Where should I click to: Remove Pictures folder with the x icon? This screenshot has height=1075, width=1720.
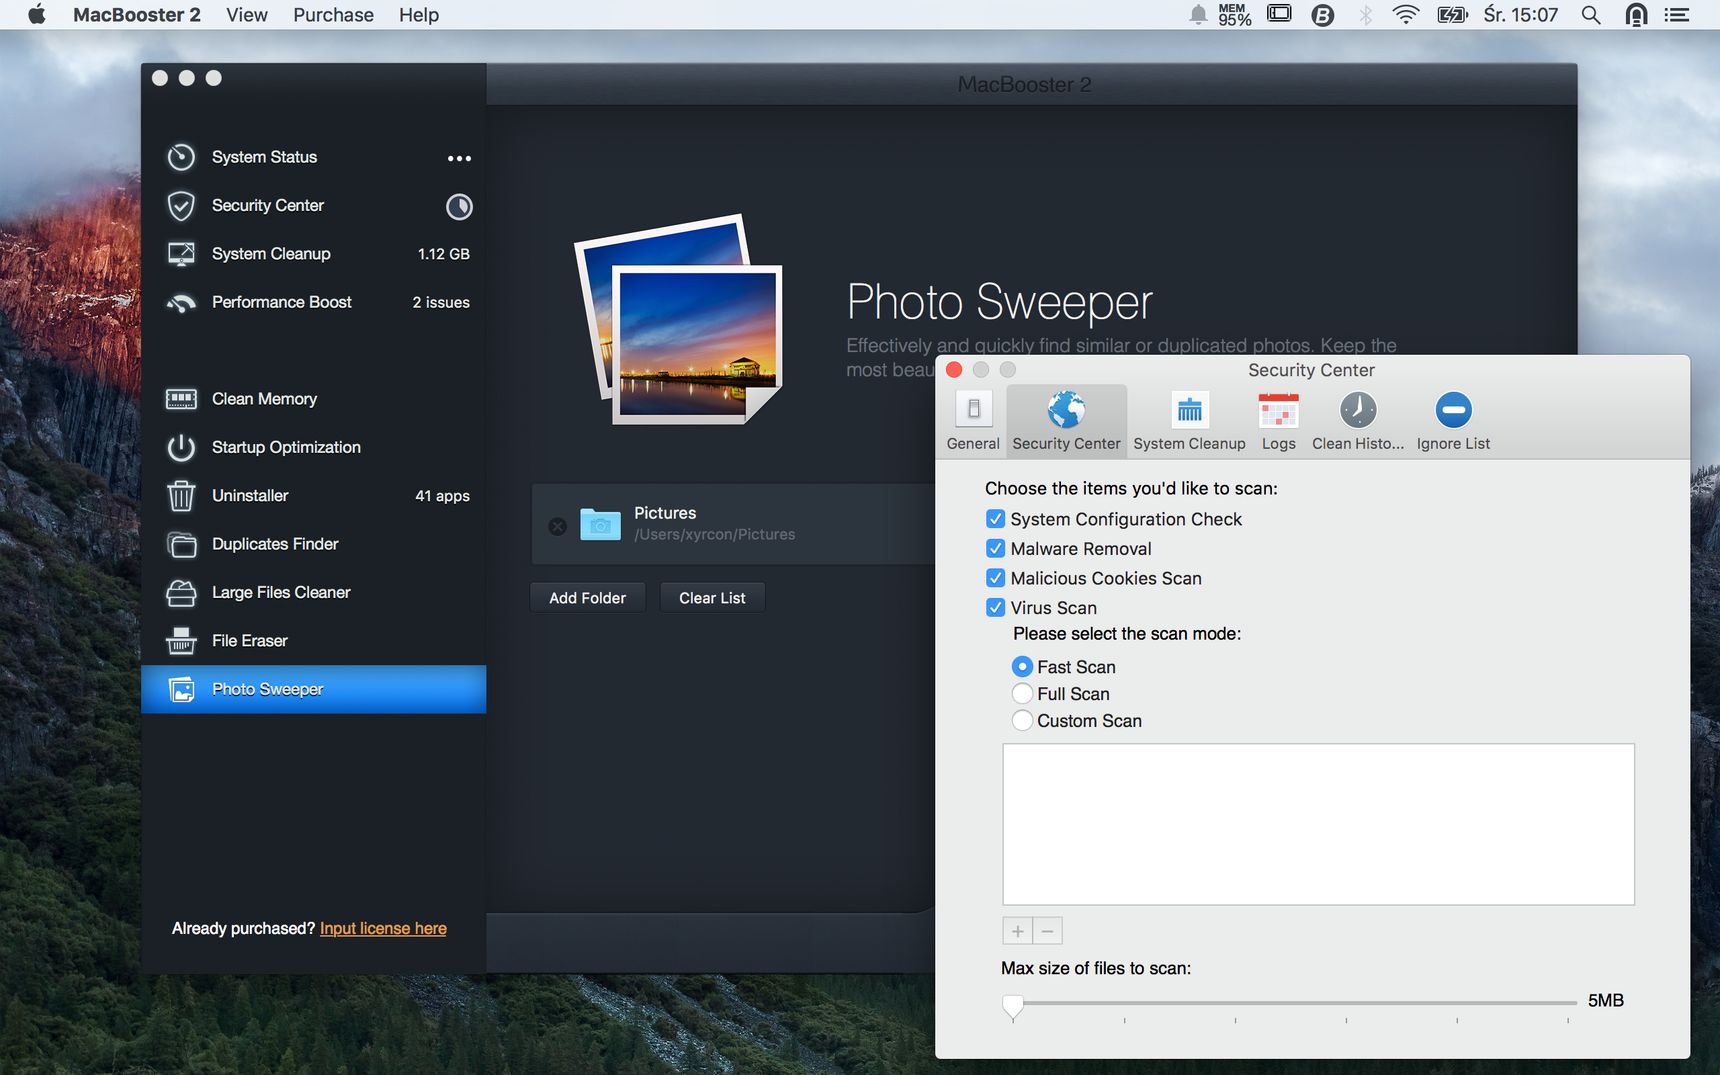tap(558, 526)
